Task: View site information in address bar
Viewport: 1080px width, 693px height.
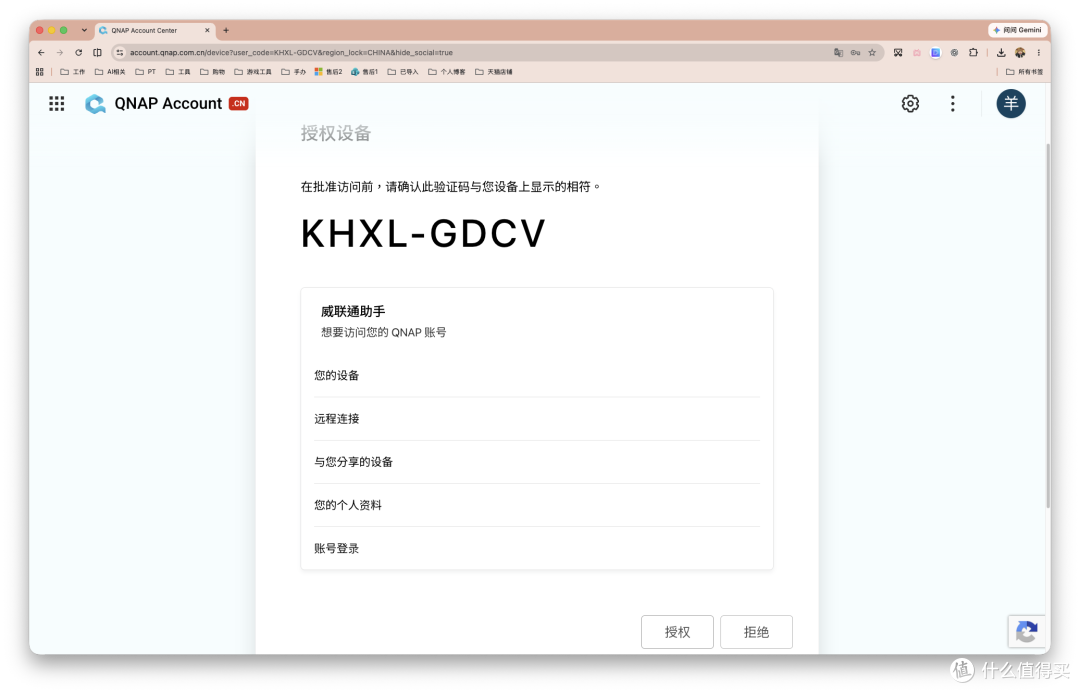Action: point(120,52)
